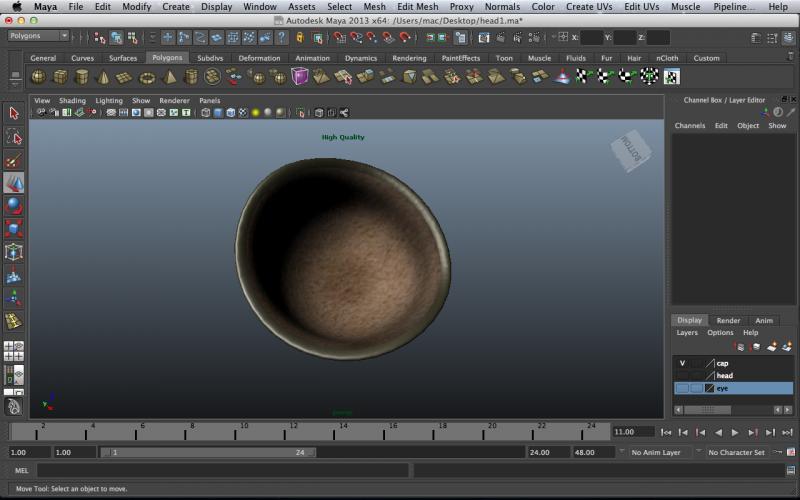
Task: Switch to the Render layer tab
Action: point(728,320)
